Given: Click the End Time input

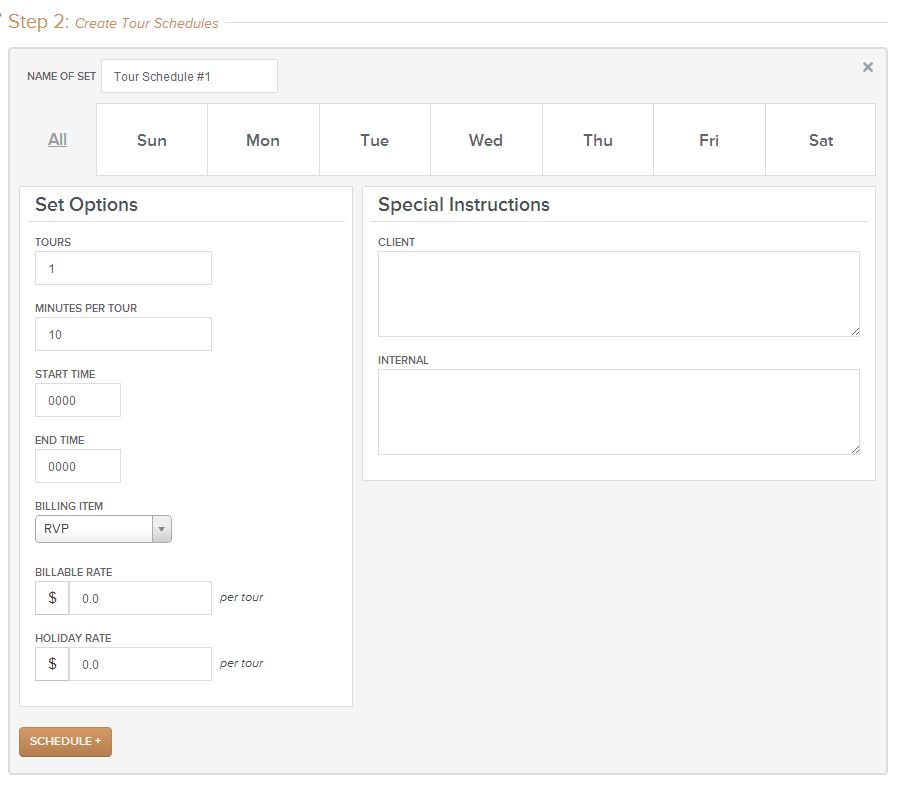Looking at the screenshot, I should click(78, 466).
